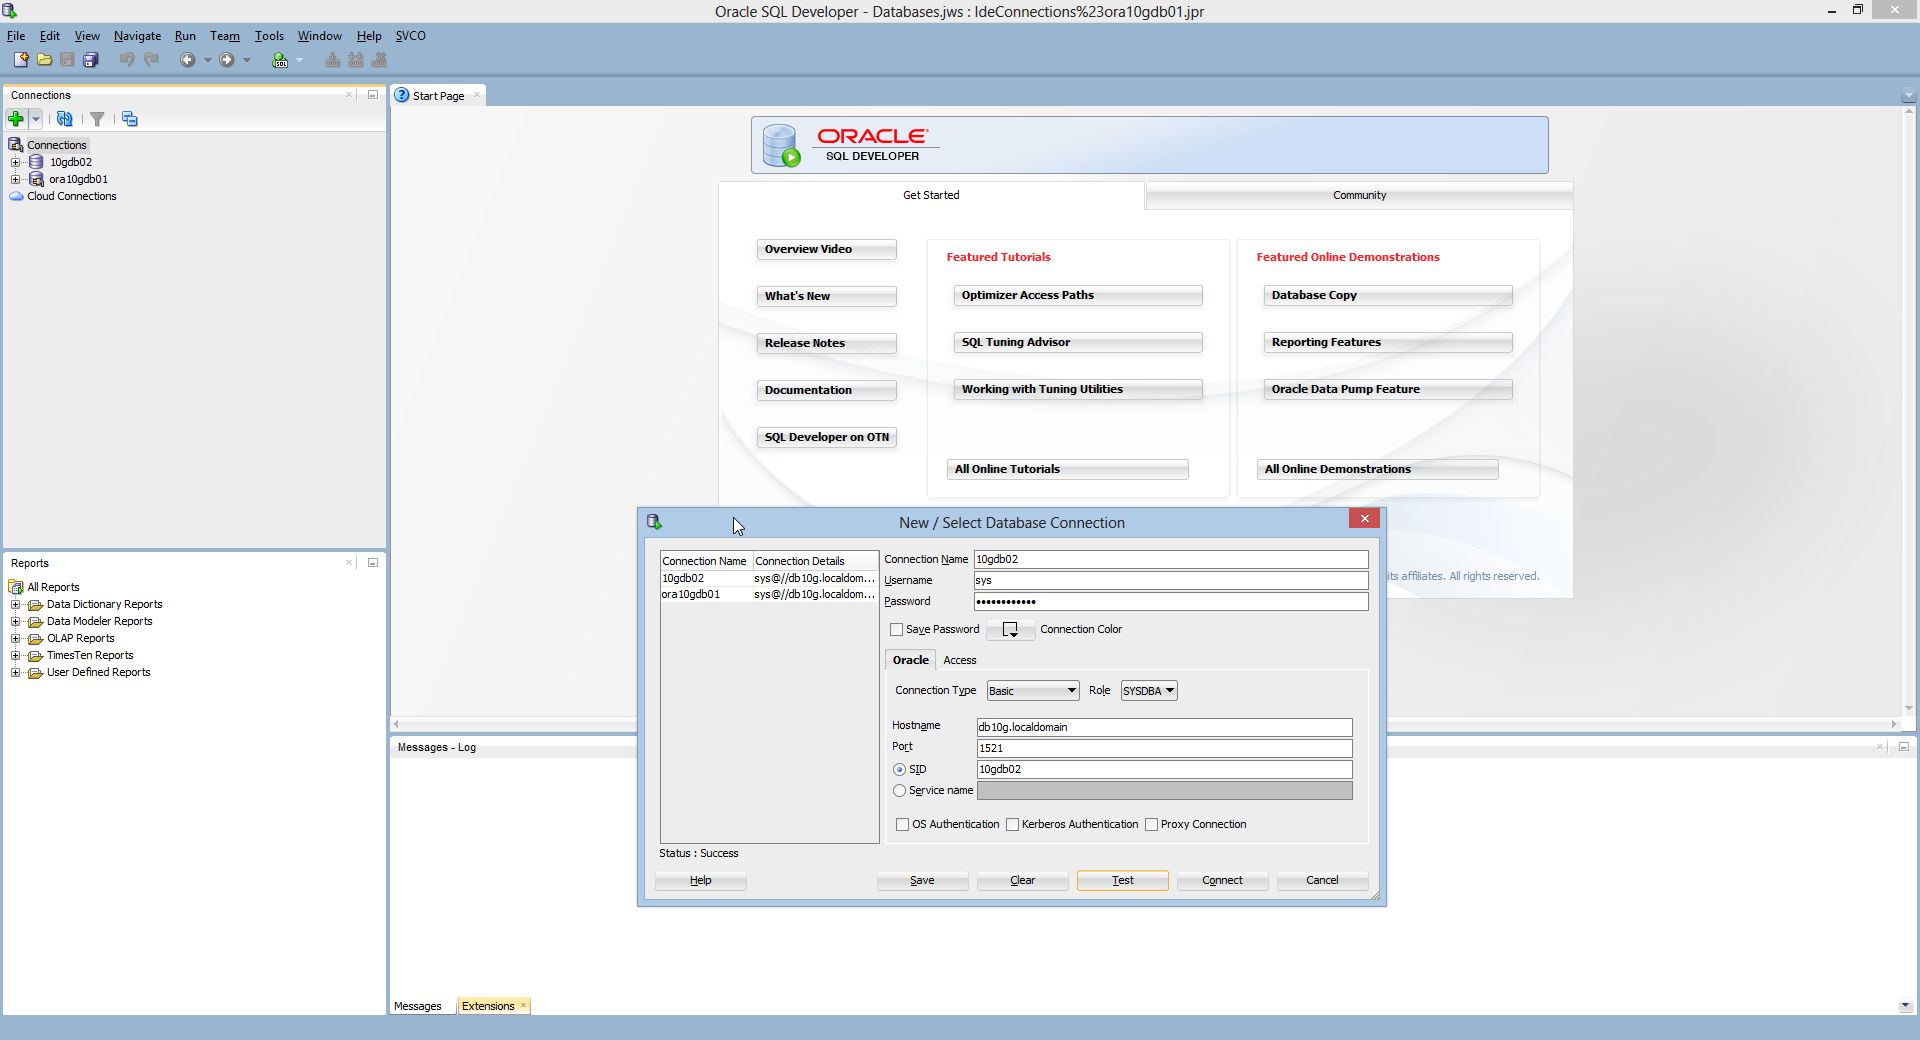
Task: Enable Proxy Connection checkbox
Action: pos(1152,825)
